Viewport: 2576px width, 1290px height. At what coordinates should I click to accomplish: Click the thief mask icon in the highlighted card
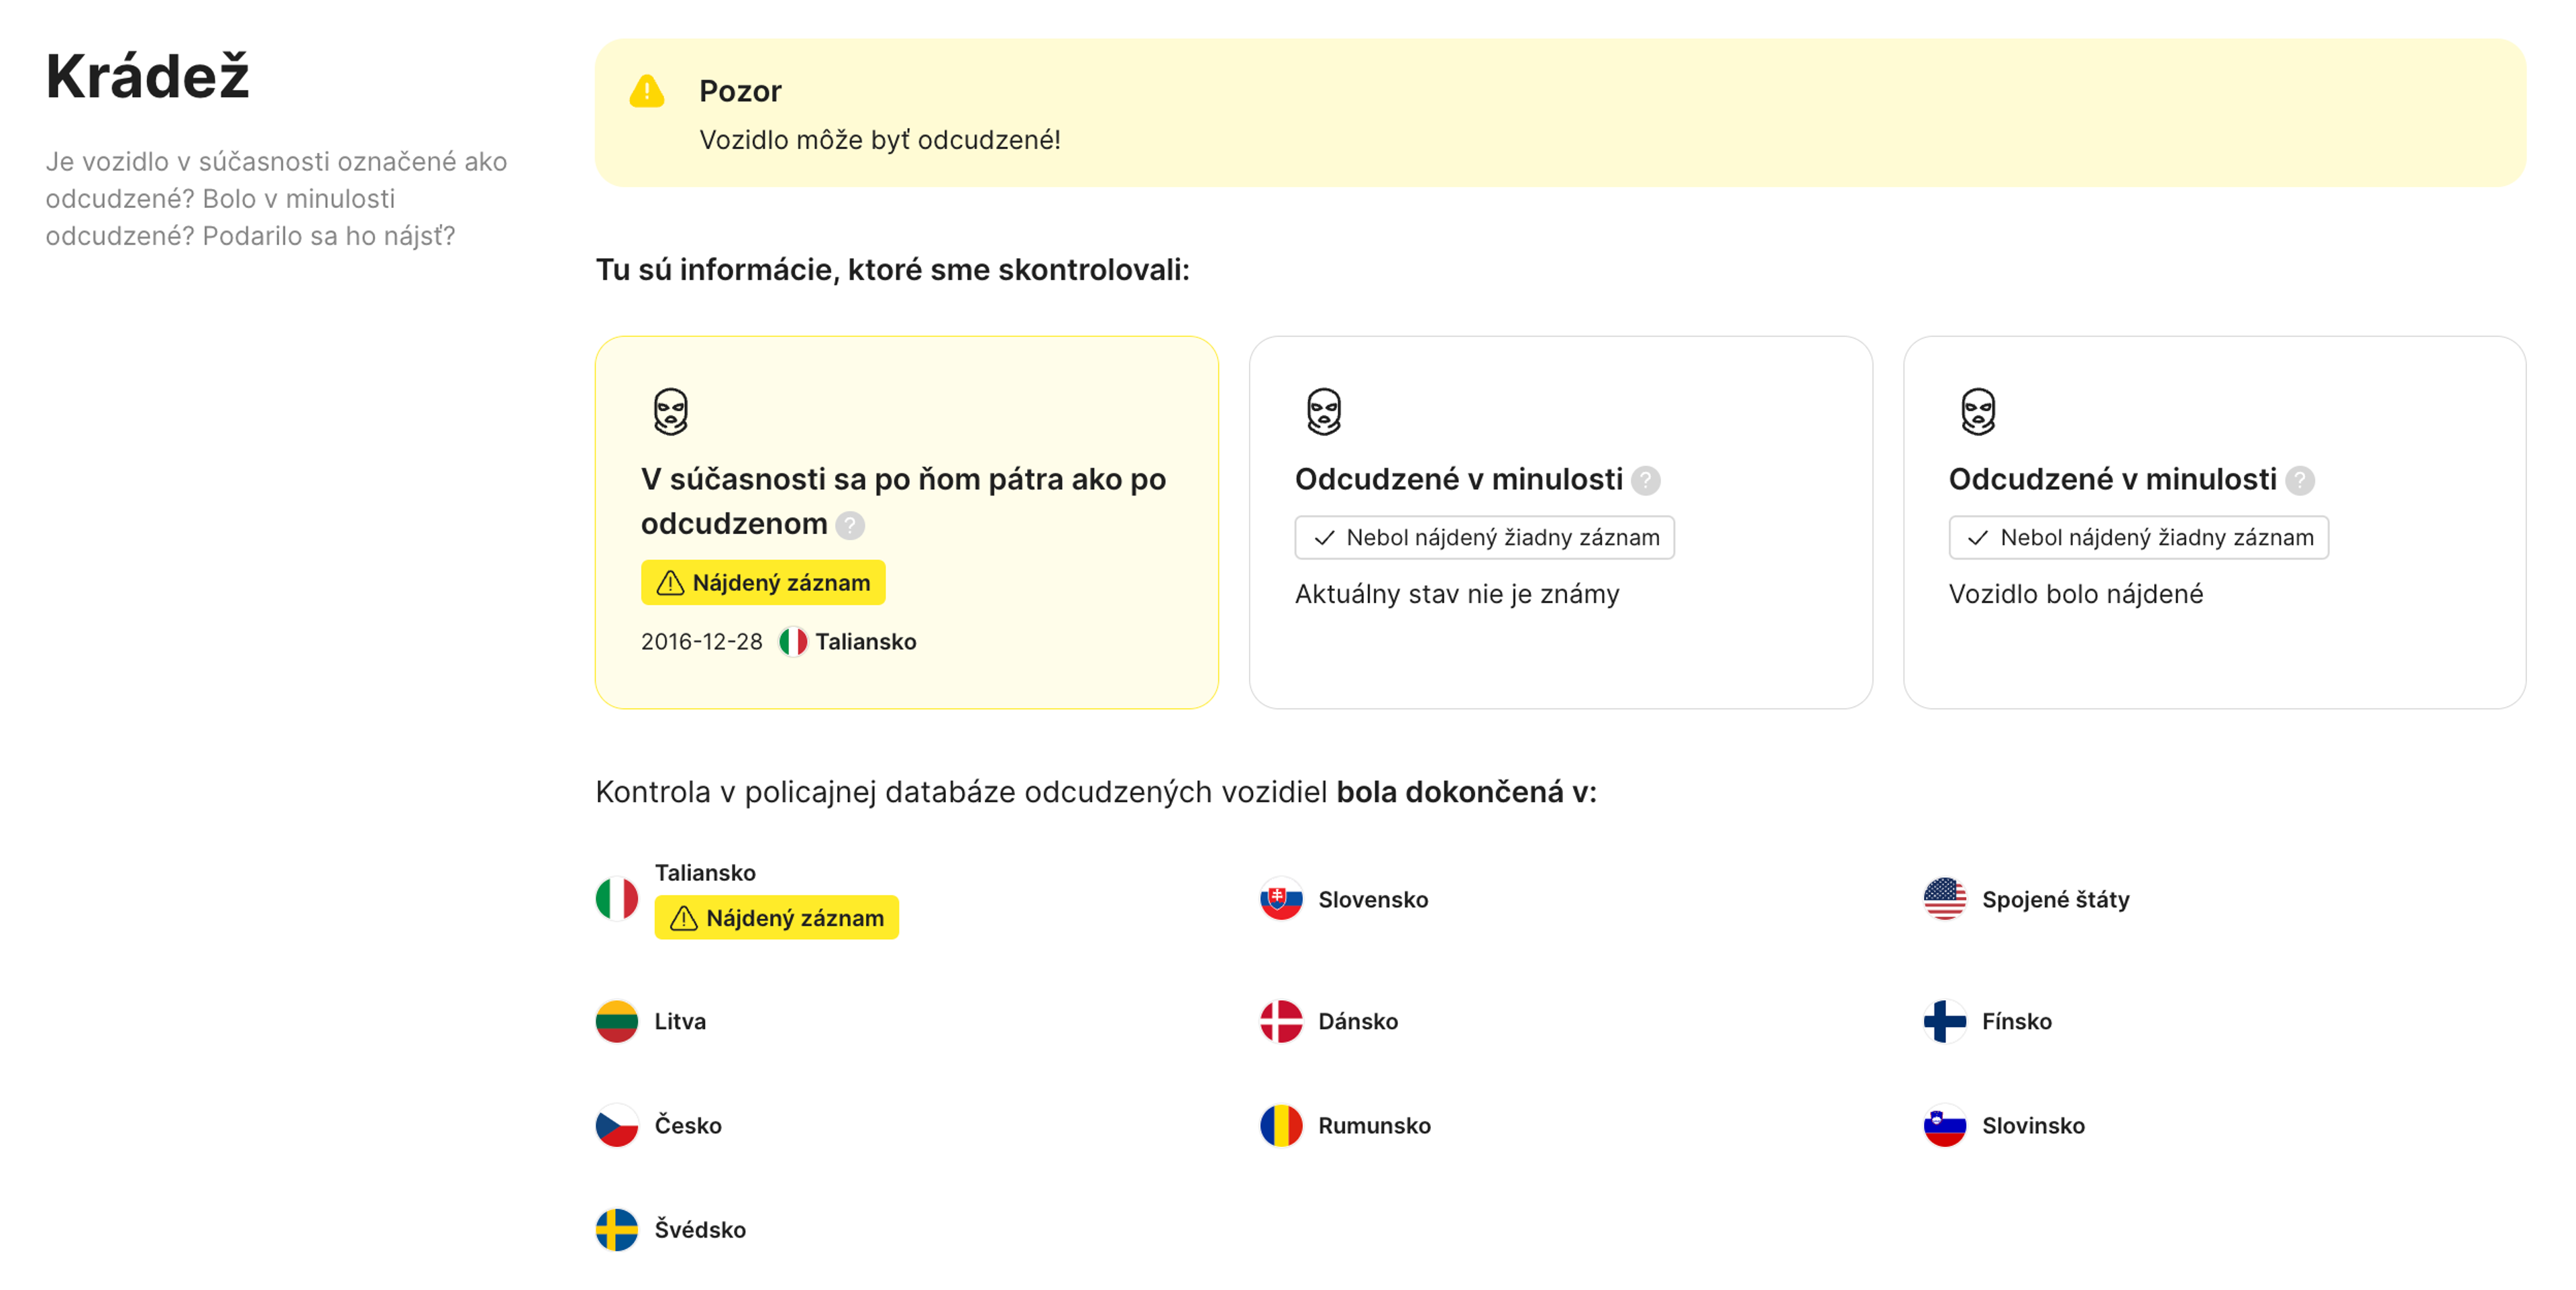coord(670,411)
